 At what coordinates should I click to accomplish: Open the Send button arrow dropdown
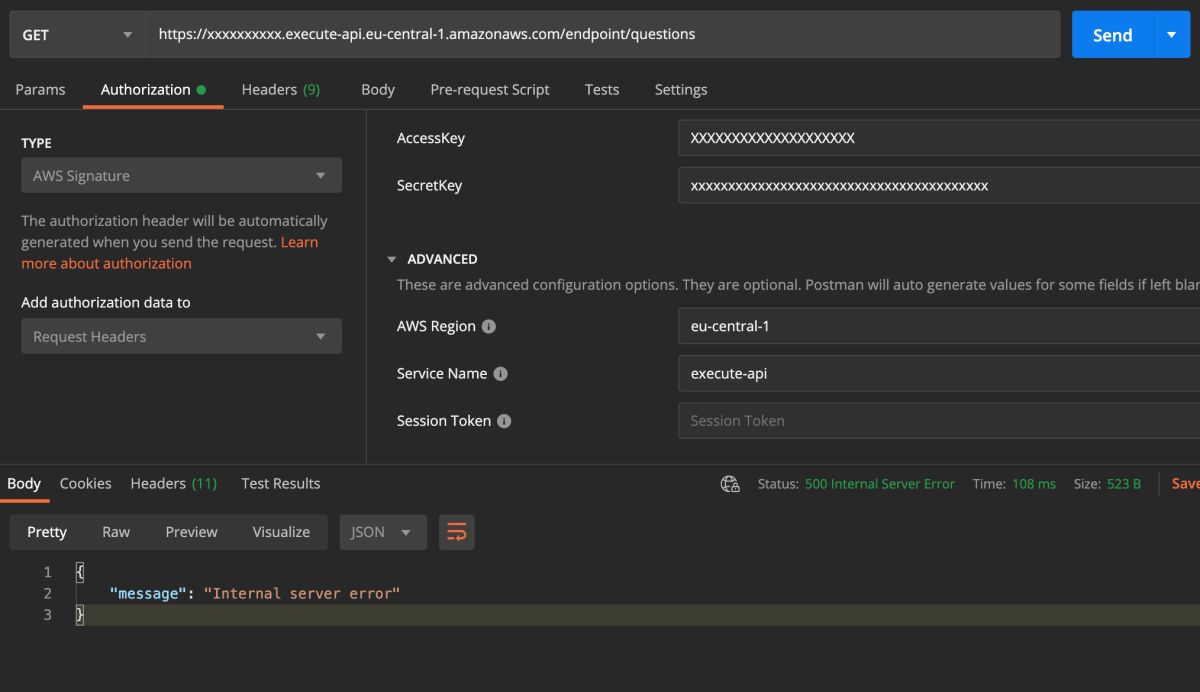coord(1172,35)
